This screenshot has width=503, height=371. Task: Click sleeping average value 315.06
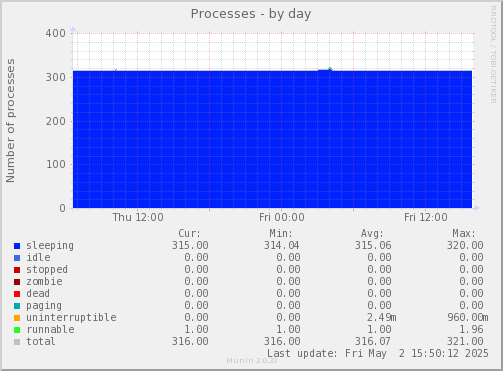(x=373, y=245)
